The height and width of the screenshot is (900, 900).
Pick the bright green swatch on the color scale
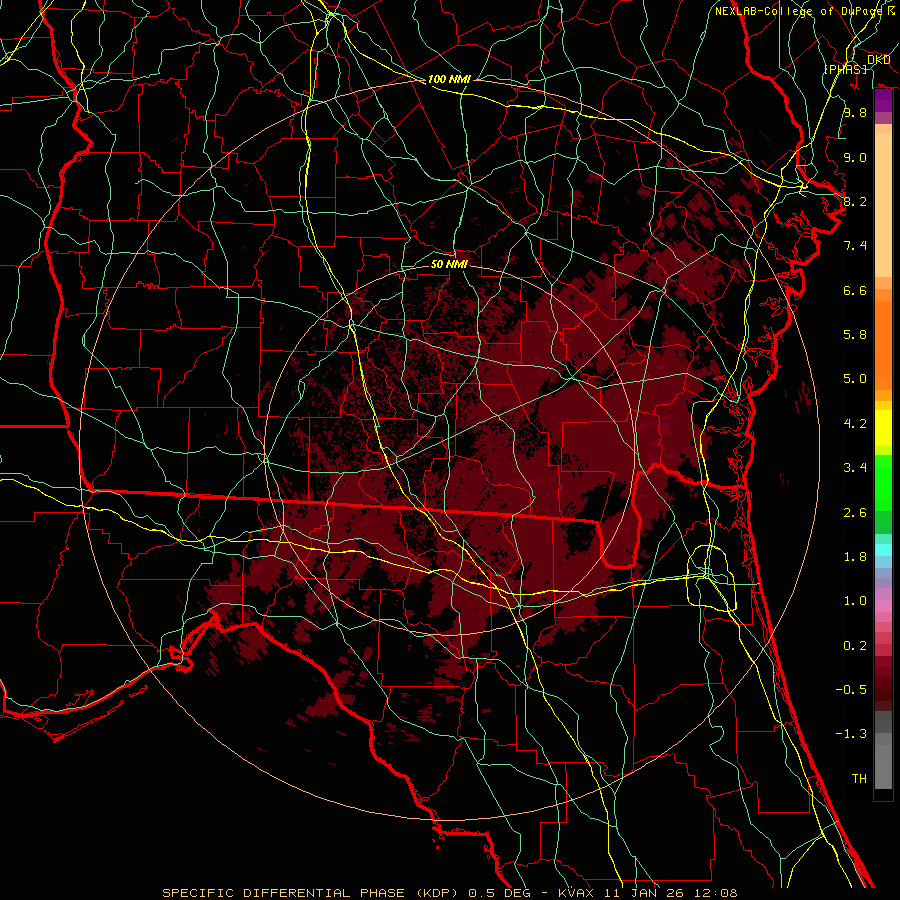coord(883,482)
